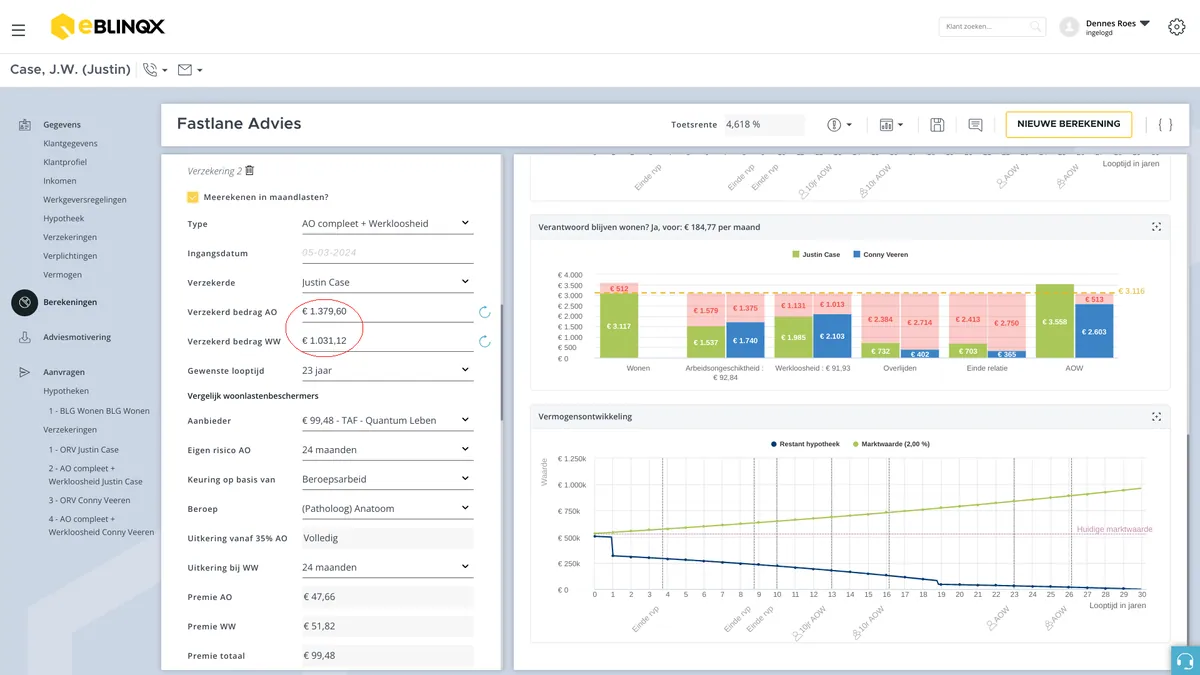Screen dimensions: 1200x675
Task: Open the Eigen risico AO dropdown
Action: point(386,450)
